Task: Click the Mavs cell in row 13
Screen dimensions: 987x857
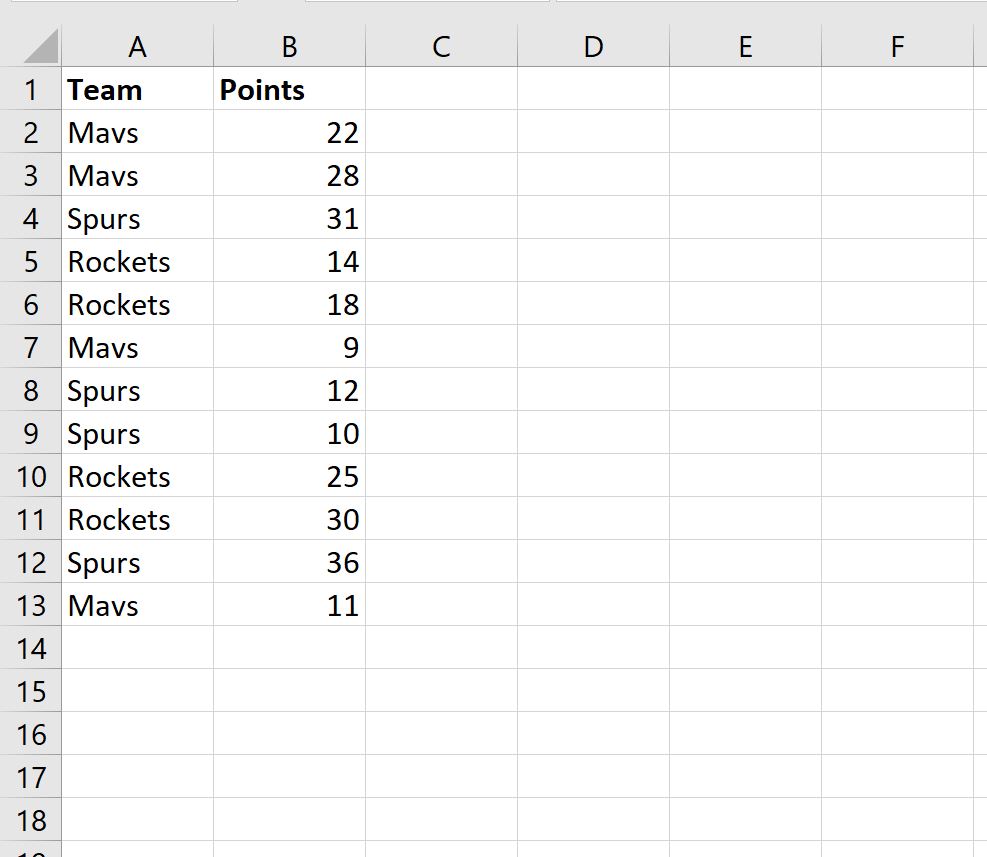Action: [x=137, y=604]
